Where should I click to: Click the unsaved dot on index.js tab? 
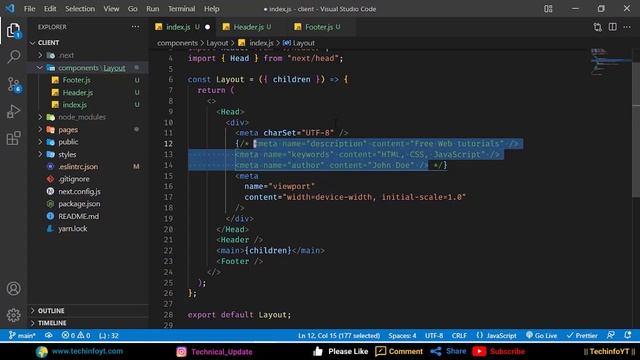(207, 27)
